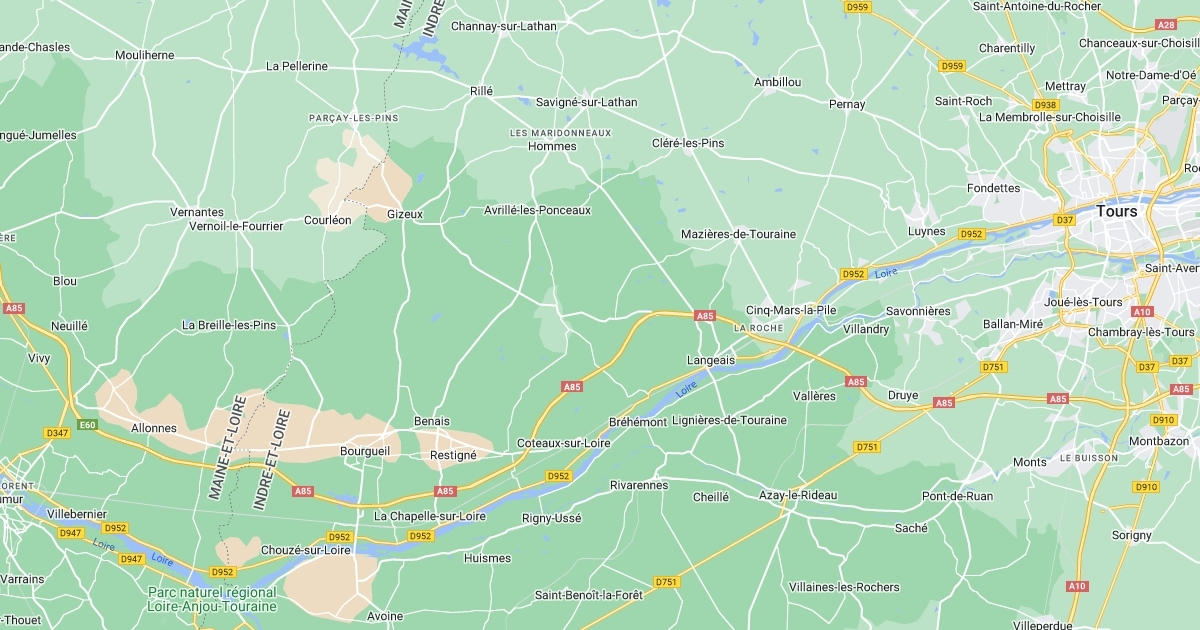Click the Azay-le-Rideau place name
This screenshot has width=1200, height=630.
[798, 496]
